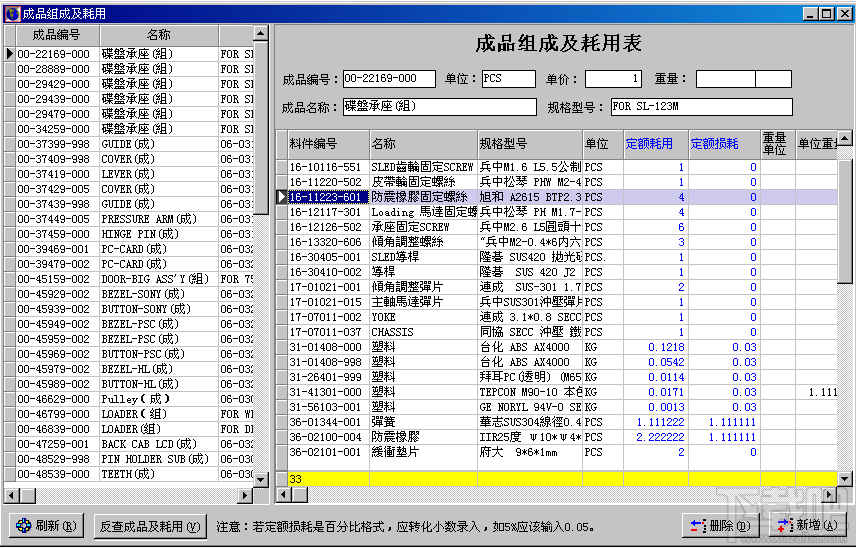The height and width of the screenshot is (548, 856).
Task: Click the left list's horizontal scroll left arrow
Action: click(11, 496)
